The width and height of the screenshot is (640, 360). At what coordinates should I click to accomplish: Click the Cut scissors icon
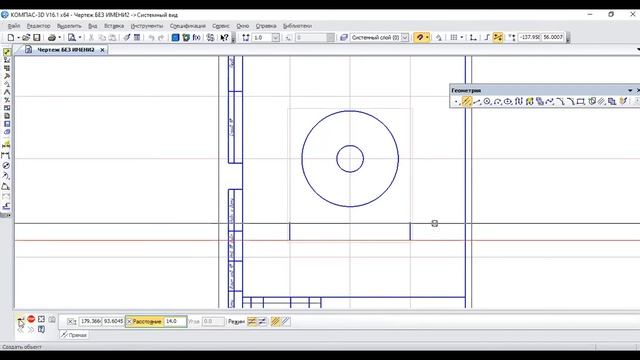(x=91, y=38)
